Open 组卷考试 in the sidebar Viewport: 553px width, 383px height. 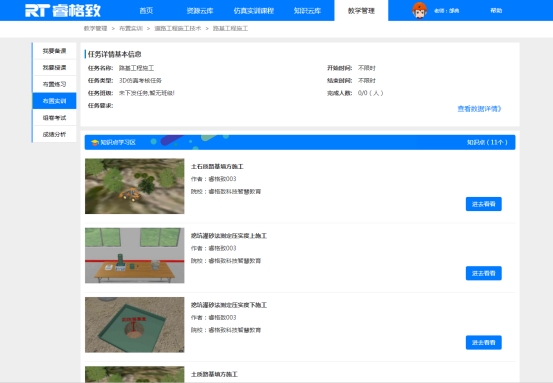pos(54,117)
